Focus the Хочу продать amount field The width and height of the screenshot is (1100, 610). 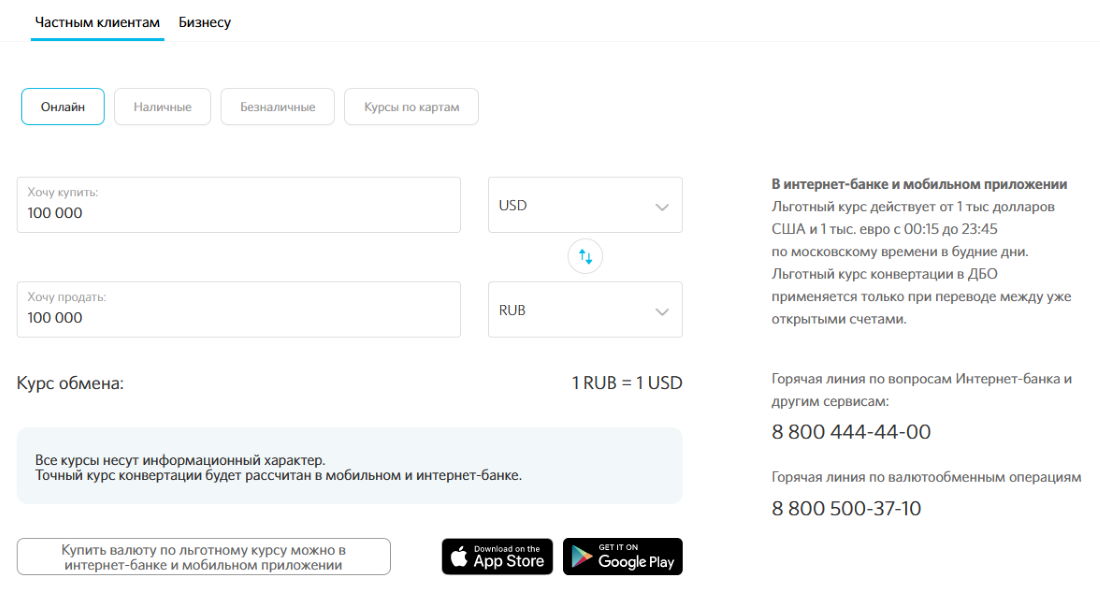click(239, 309)
